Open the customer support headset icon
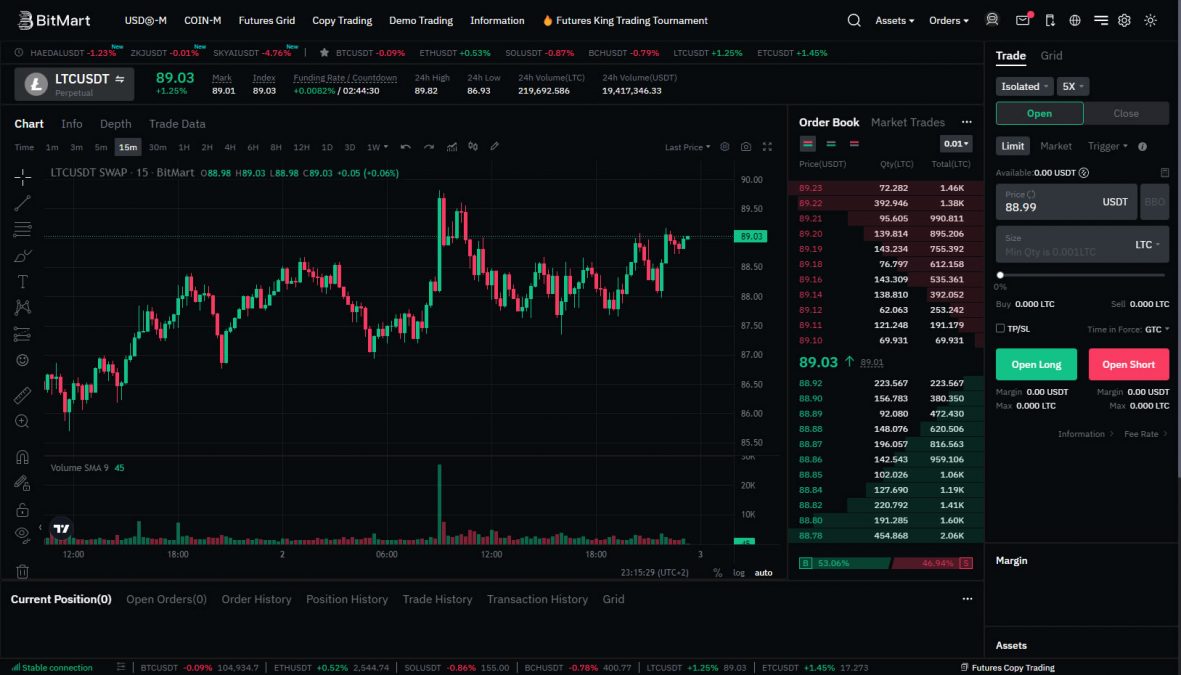This screenshot has height=675, width=1181. click(x=992, y=20)
